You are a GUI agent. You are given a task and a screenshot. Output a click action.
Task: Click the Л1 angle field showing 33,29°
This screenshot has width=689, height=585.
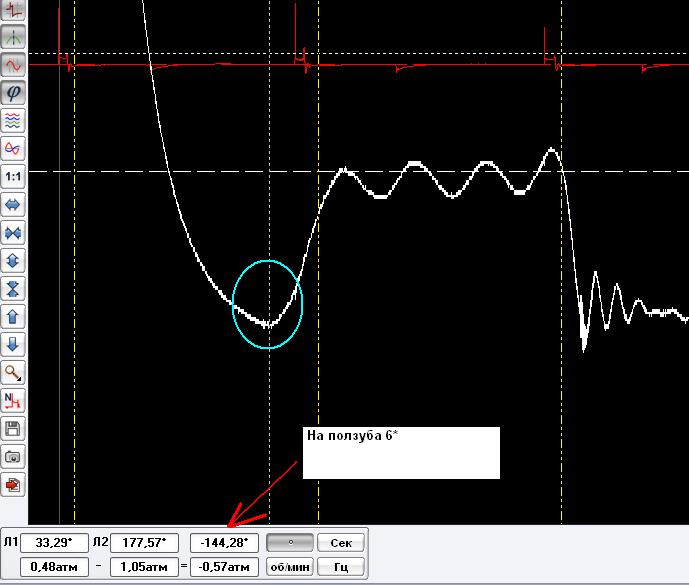54,543
